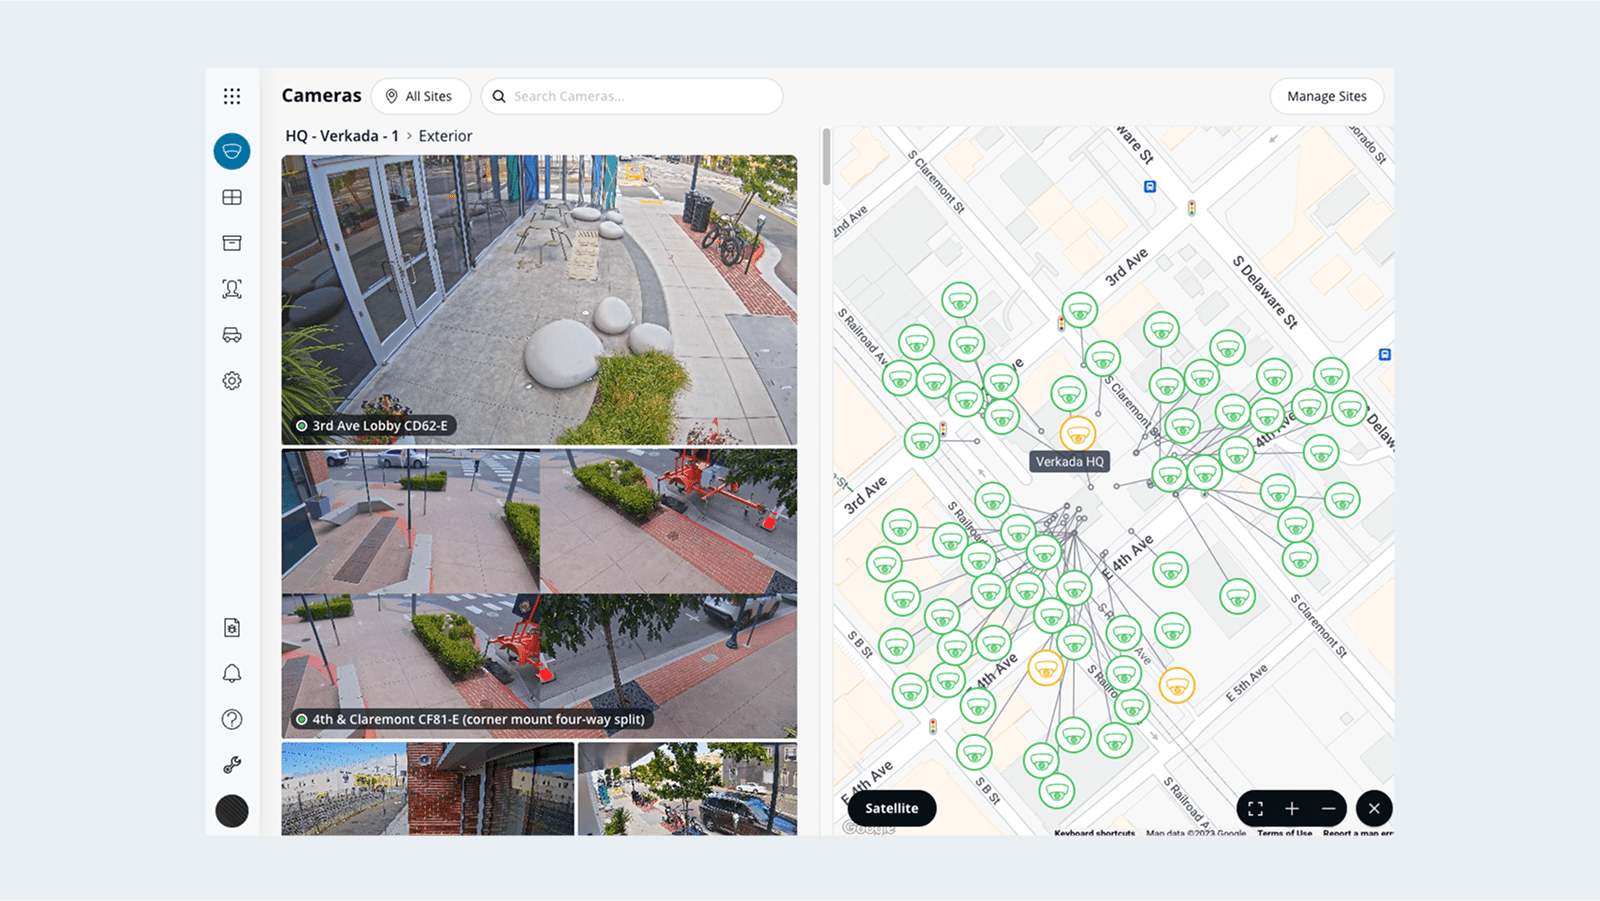Image resolution: width=1600 pixels, height=901 pixels.
Task: Toggle Satellite map view
Action: 891,808
